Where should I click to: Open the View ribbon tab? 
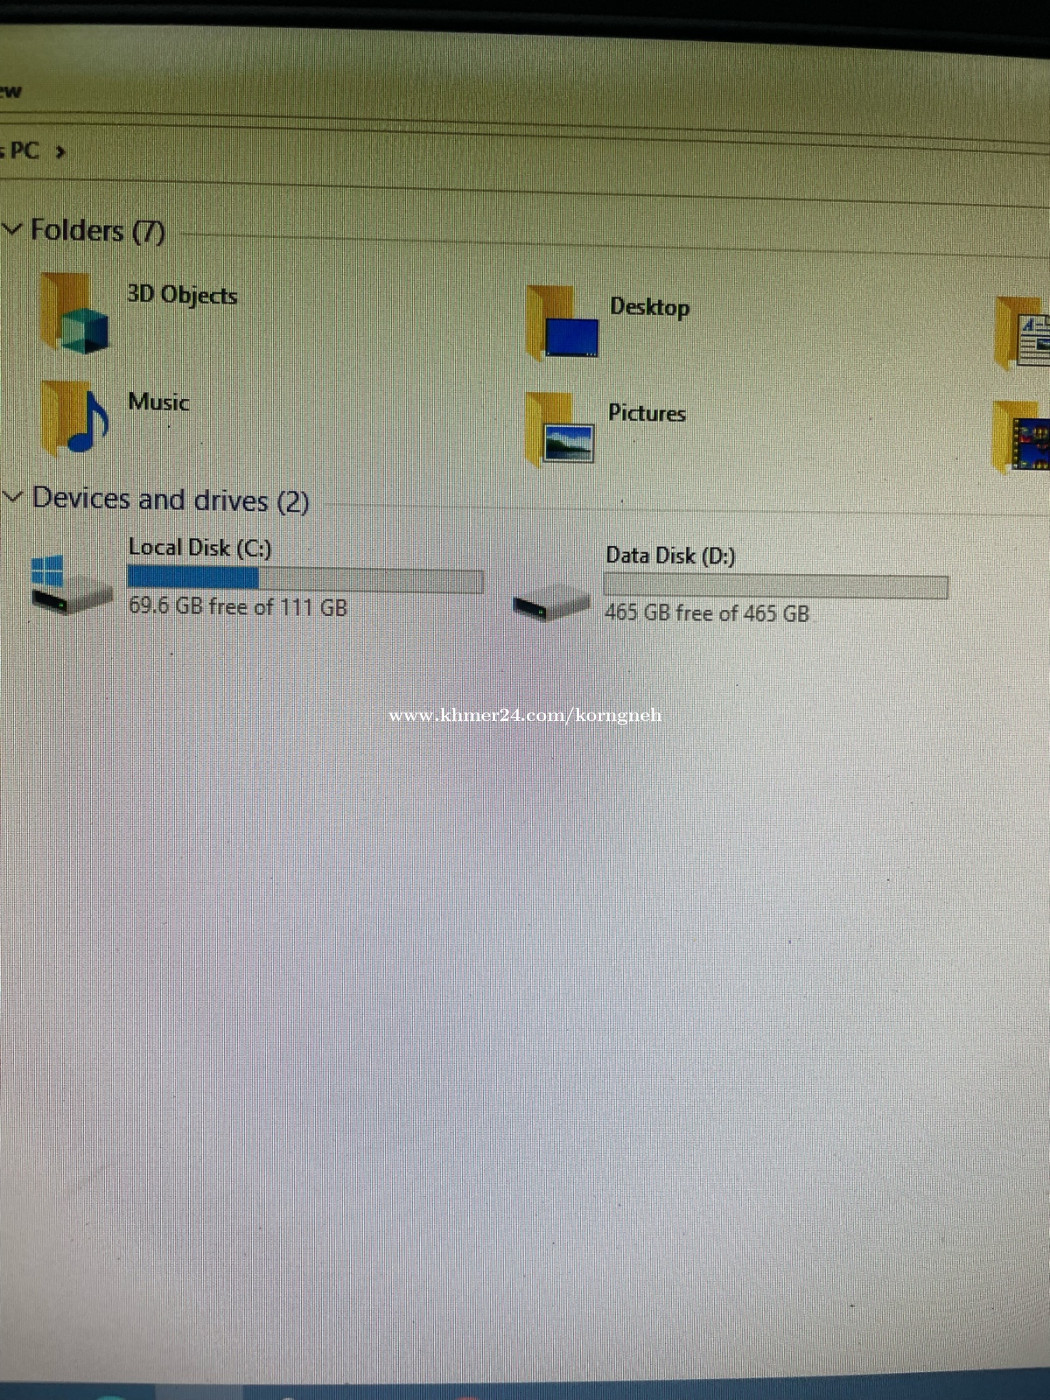(x=10, y=92)
